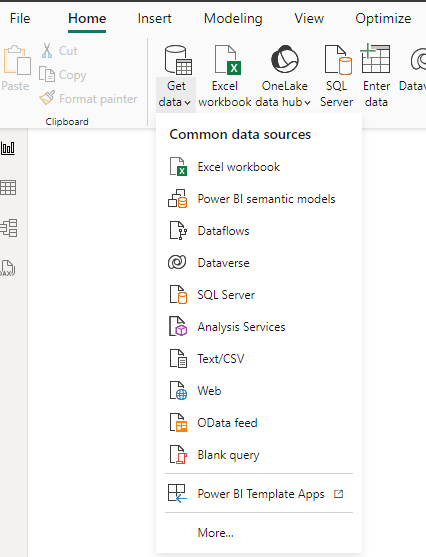Click the Power BI semantic models icon
Viewport: 426px width, 557px height.
tap(178, 199)
